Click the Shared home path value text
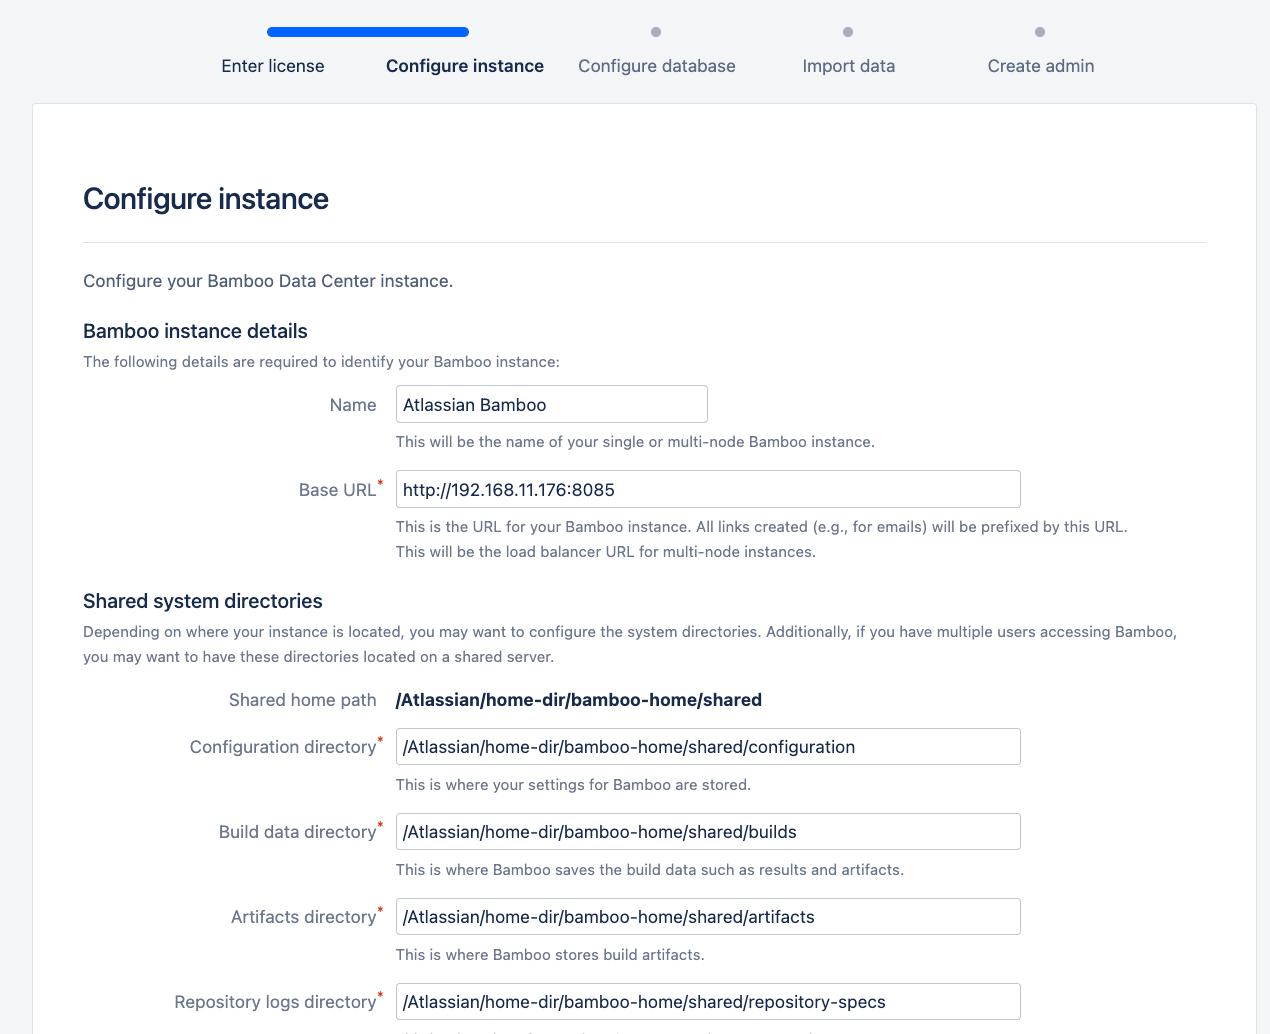Screen dimensions: 1270x1034 579,700
